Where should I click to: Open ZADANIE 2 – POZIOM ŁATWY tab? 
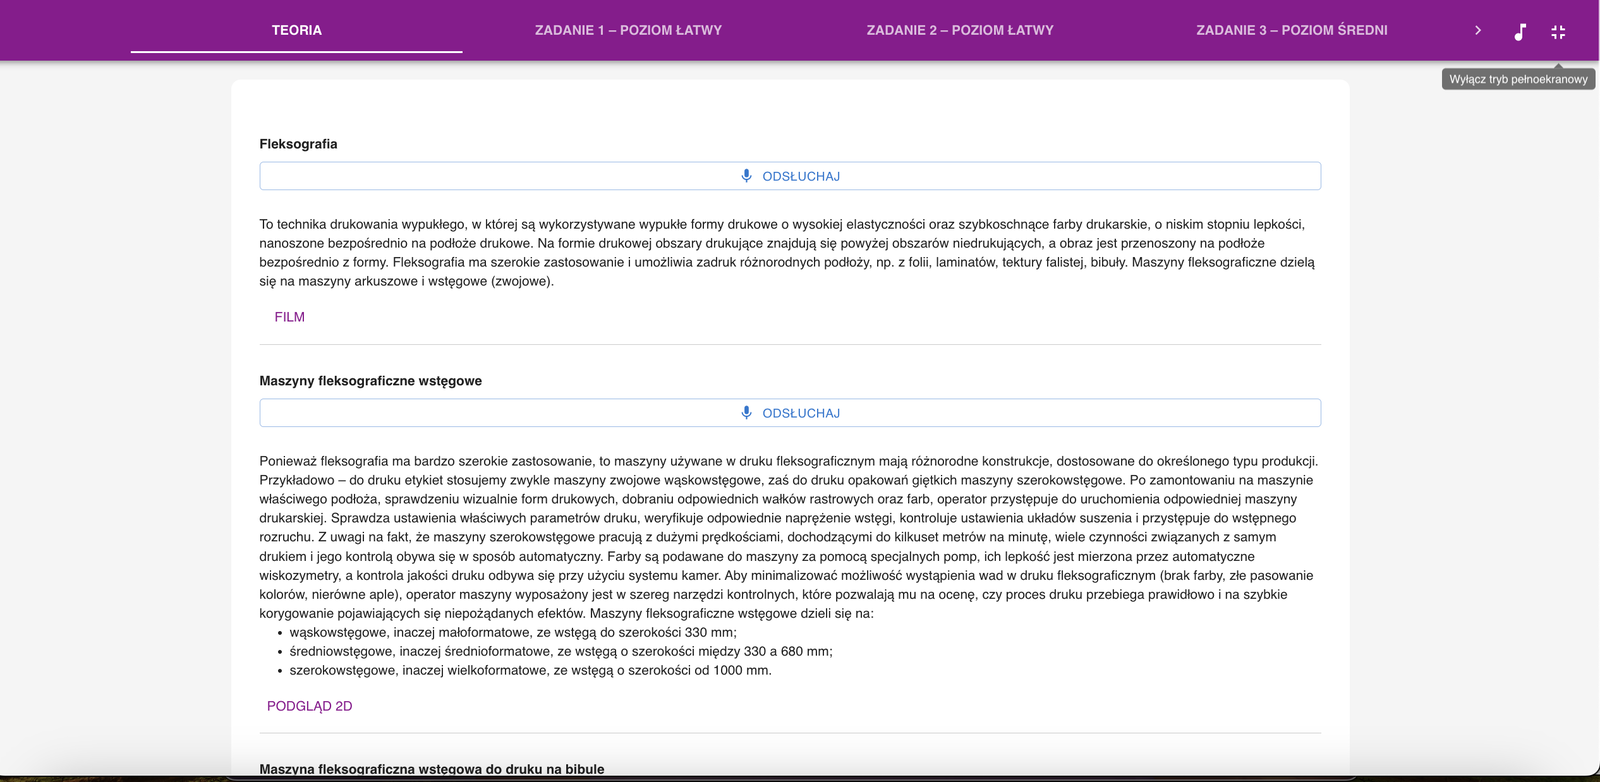(x=960, y=30)
